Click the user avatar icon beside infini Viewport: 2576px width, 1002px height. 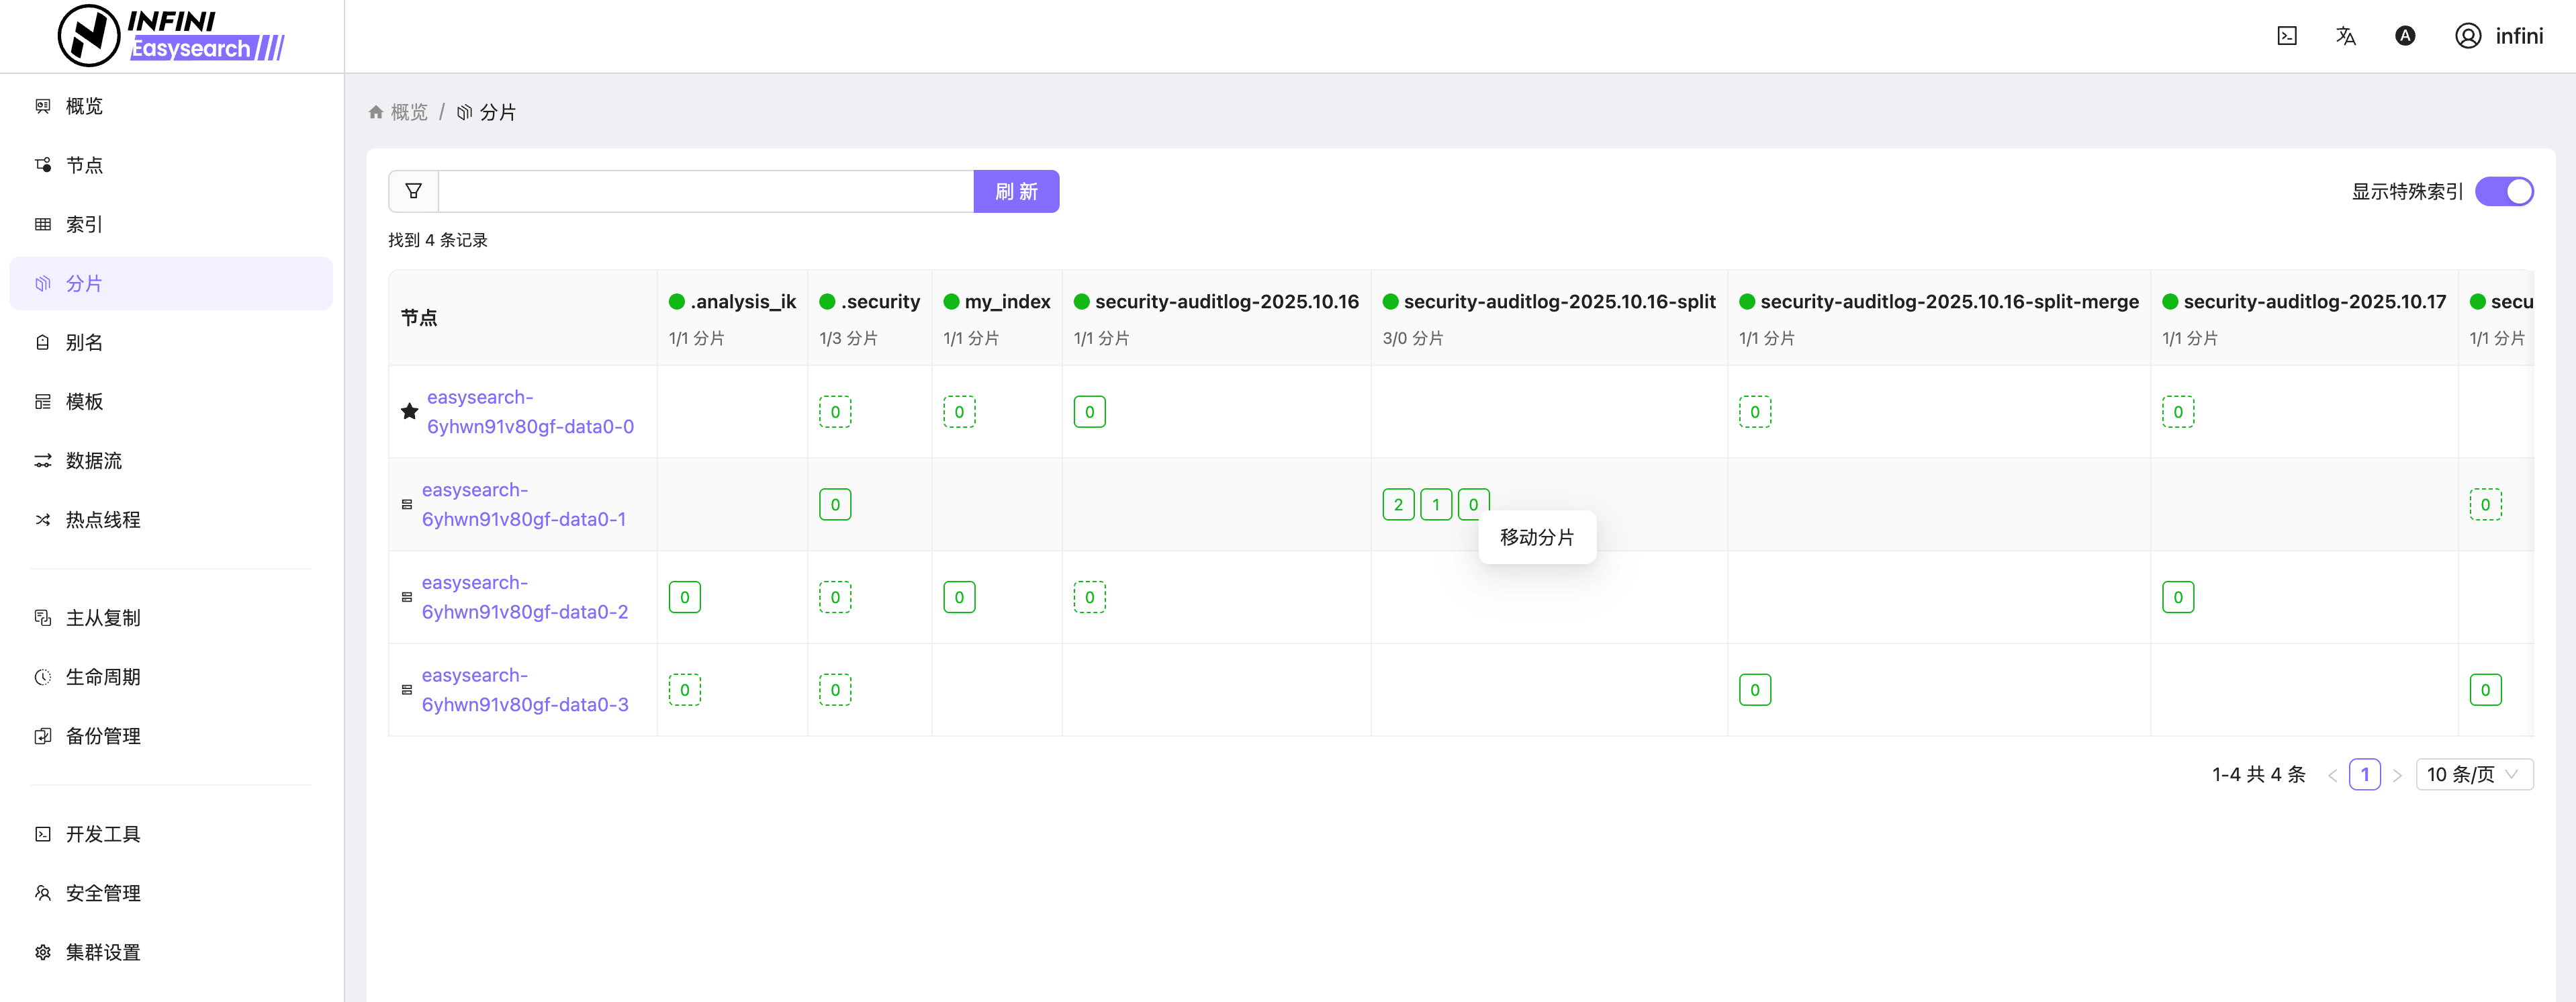click(x=2467, y=36)
